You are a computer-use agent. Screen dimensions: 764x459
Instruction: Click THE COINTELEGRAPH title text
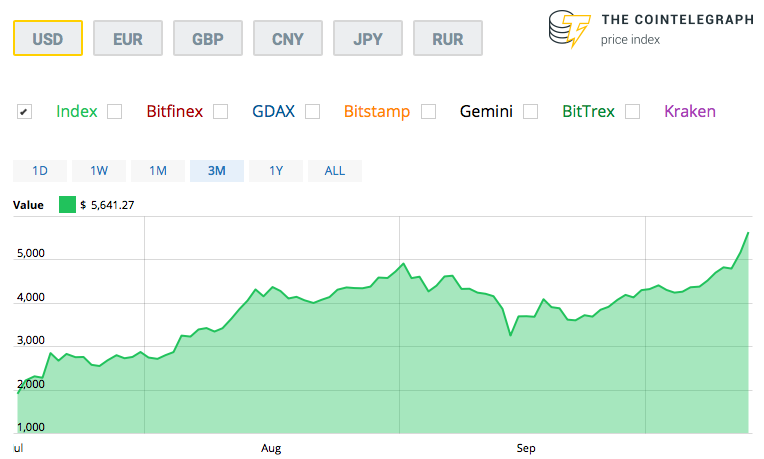tap(678, 19)
